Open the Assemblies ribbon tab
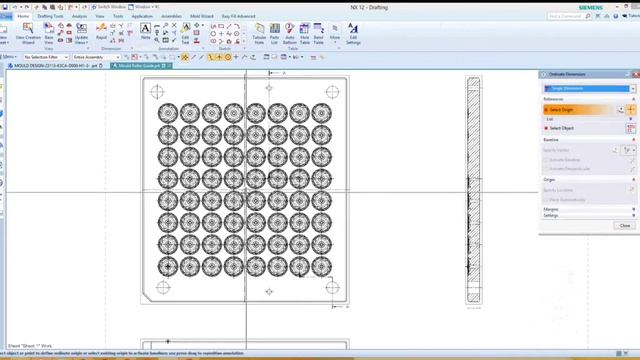 pos(171,16)
